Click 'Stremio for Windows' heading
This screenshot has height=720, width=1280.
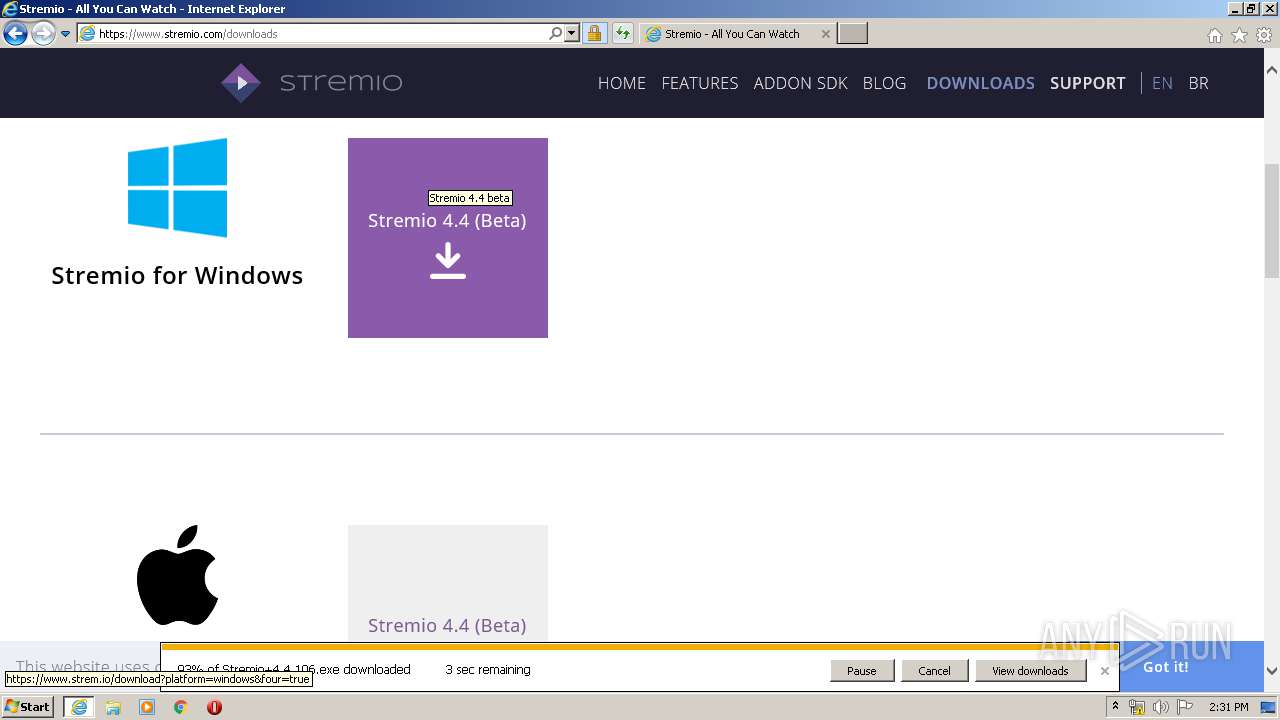tap(177, 275)
